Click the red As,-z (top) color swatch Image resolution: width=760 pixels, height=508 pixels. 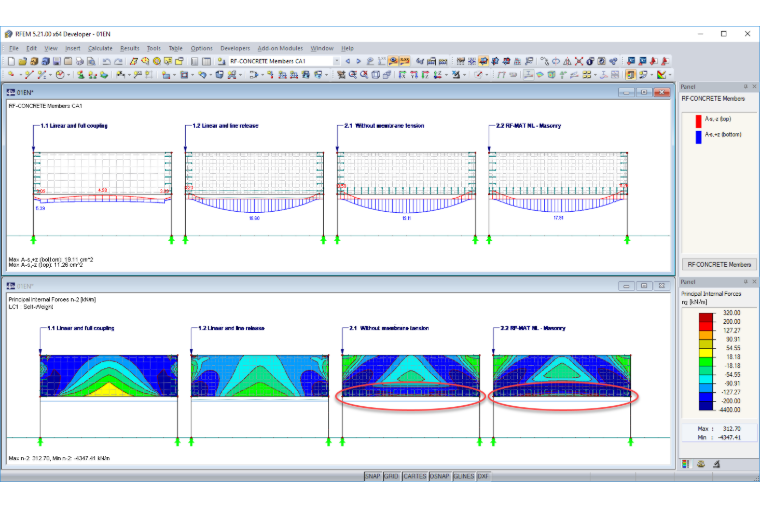698,121
